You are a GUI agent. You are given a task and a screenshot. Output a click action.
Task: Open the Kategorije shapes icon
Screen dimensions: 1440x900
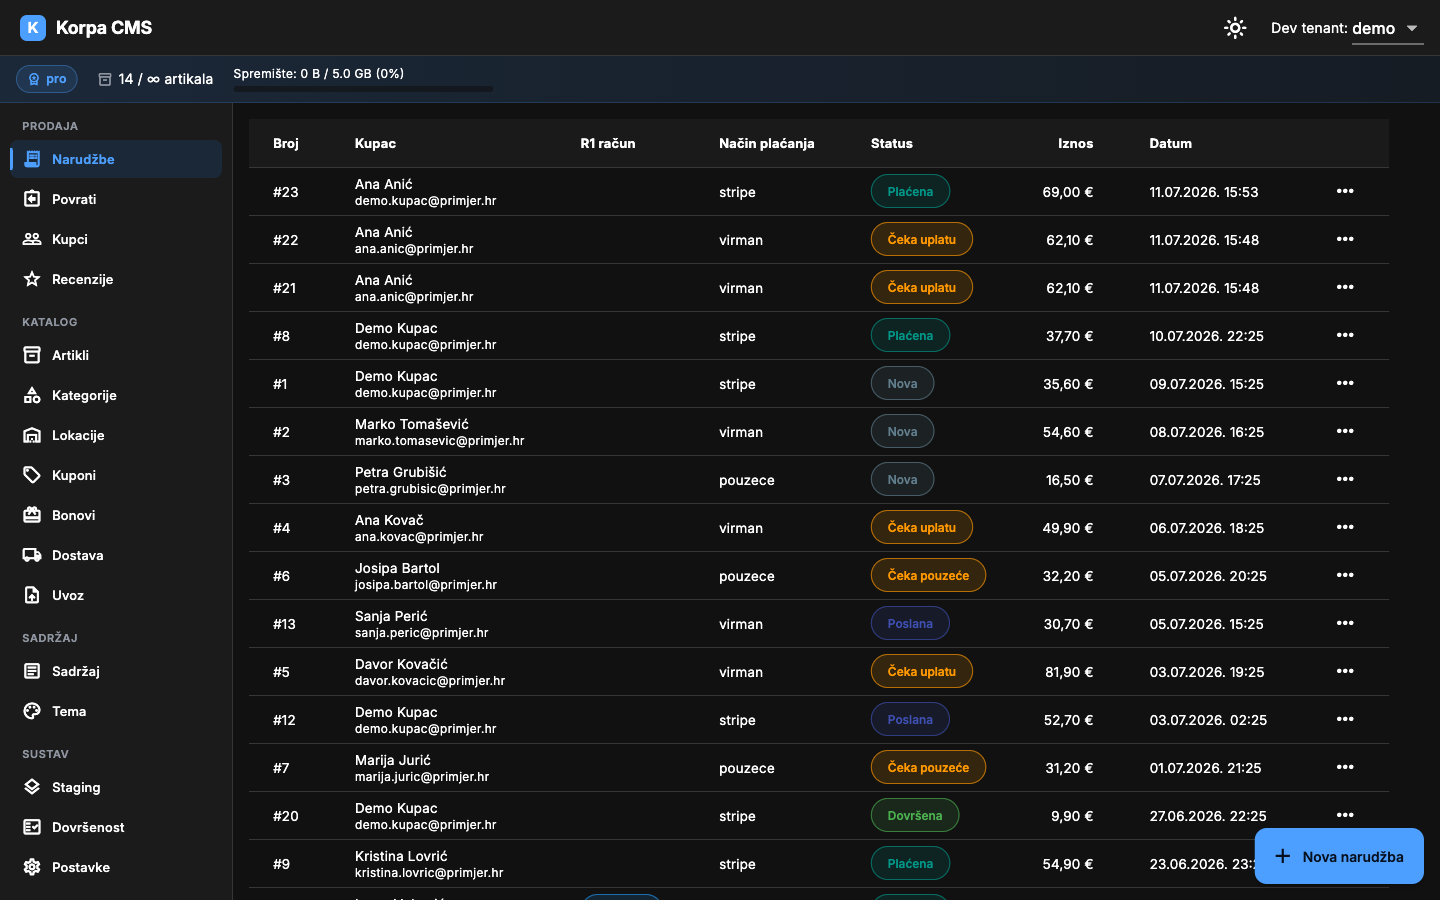point(32,395)
